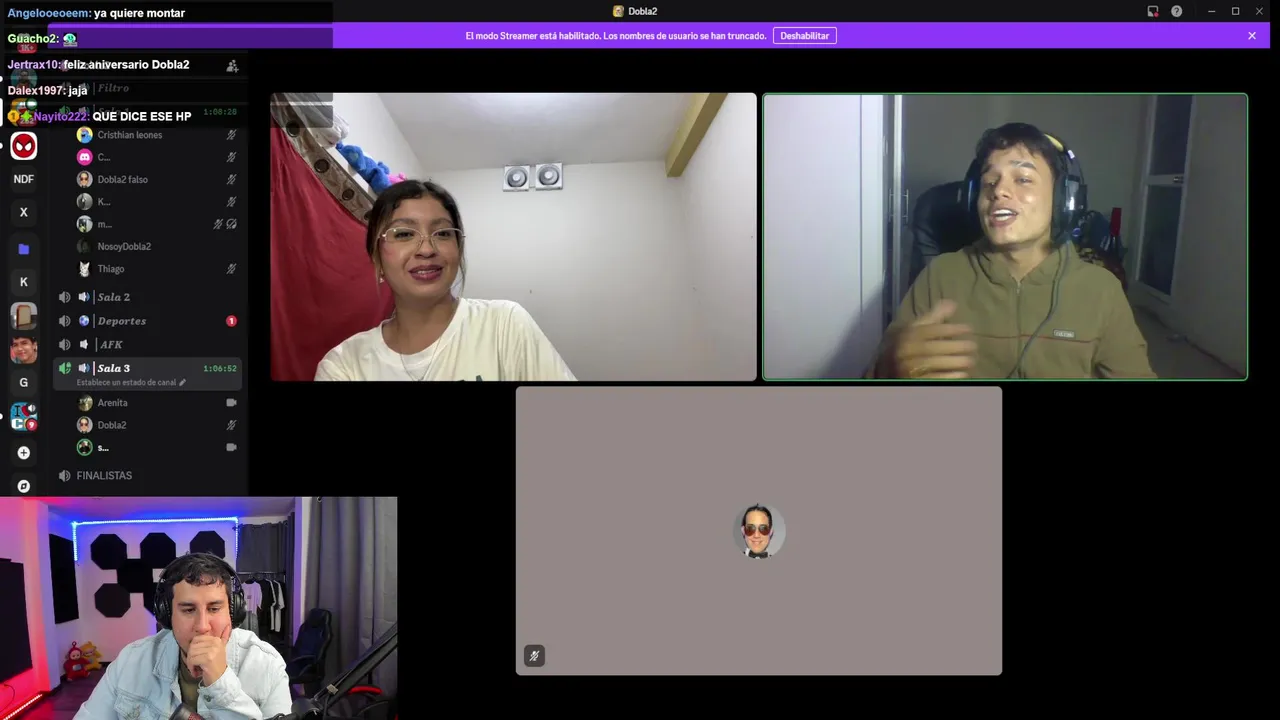This screenshot has width=1280, height=720.
Task: Click the Dobla2 window title text
Action: [642, 11]
